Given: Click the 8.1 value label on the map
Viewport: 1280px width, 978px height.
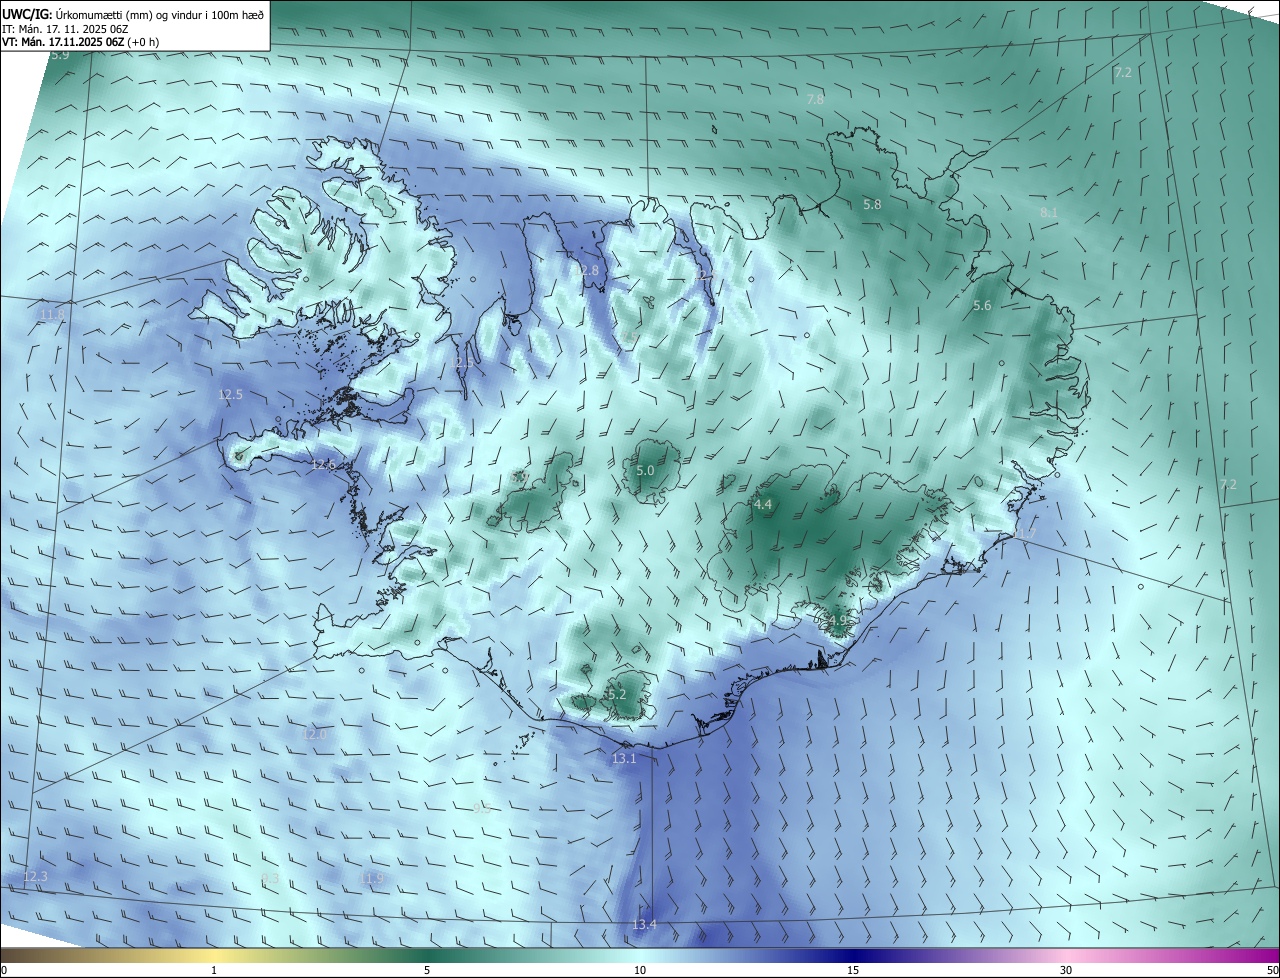Looking at the screenshot, I should point(1049,212).
